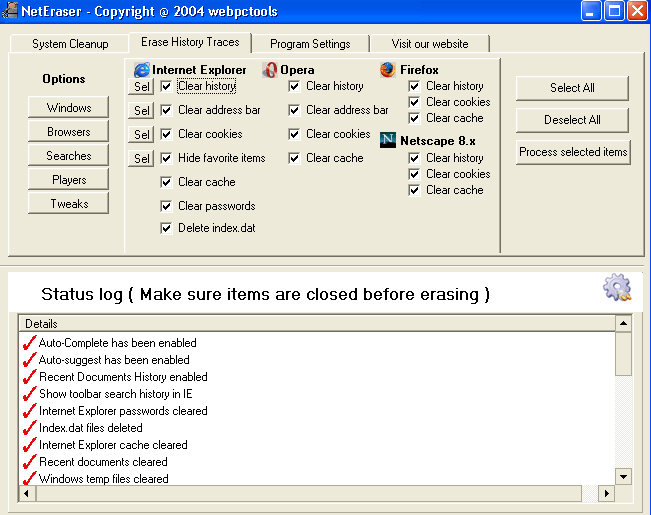Toggle Netscape Clear history checkbox
Screen dimensions: 651x515
pyautogui.click(x=414, y=158)
